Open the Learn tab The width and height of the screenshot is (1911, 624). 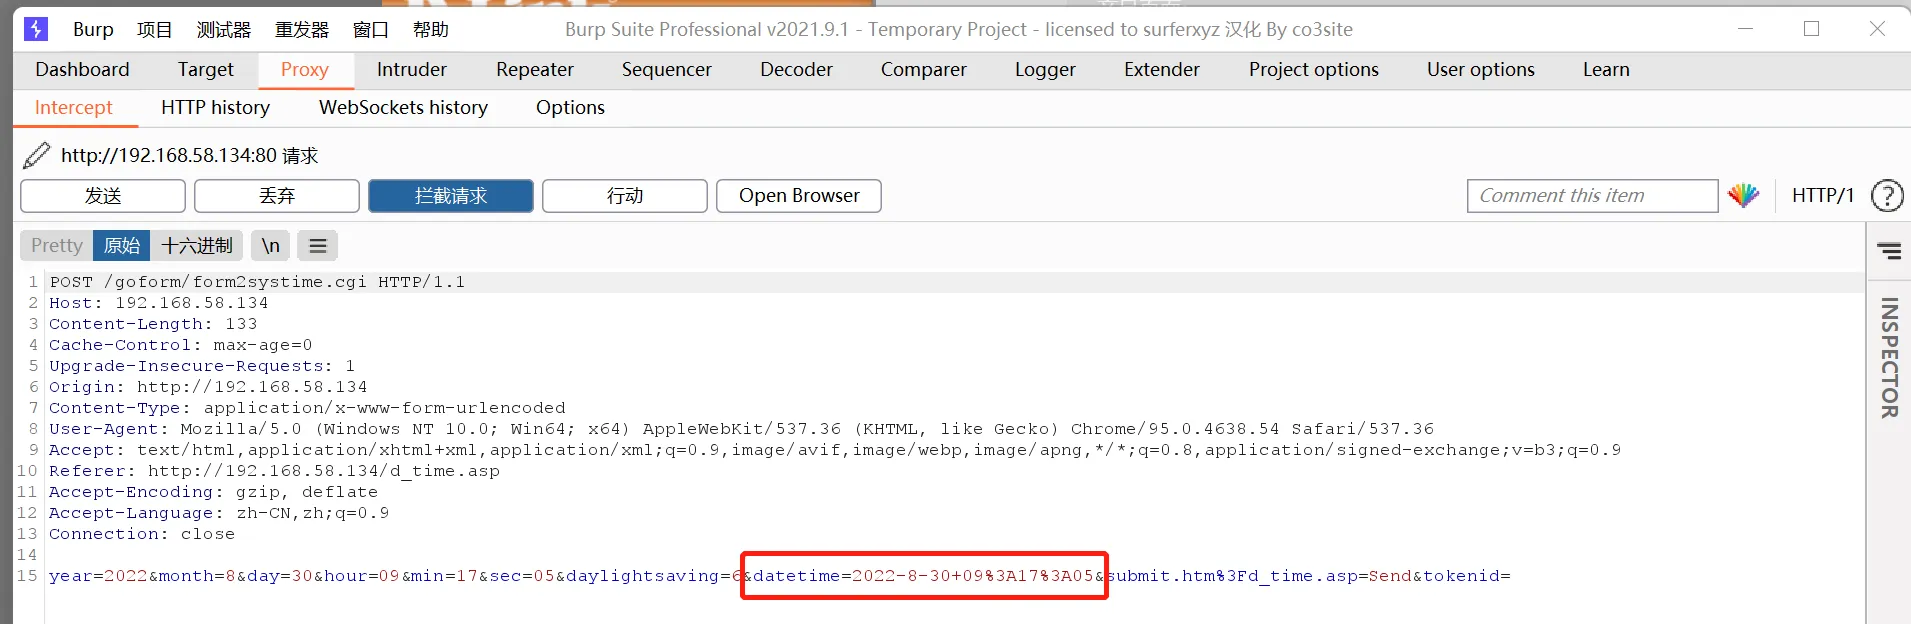1606,70
